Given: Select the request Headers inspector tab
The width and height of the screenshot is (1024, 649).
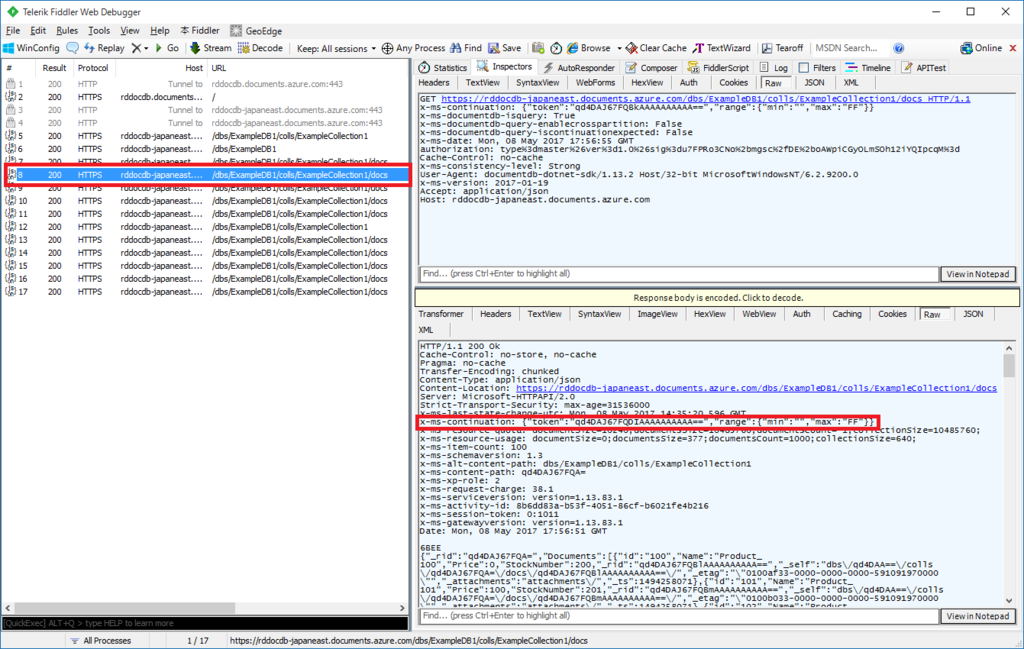Looking at the screenshot, I should [434, 83].
